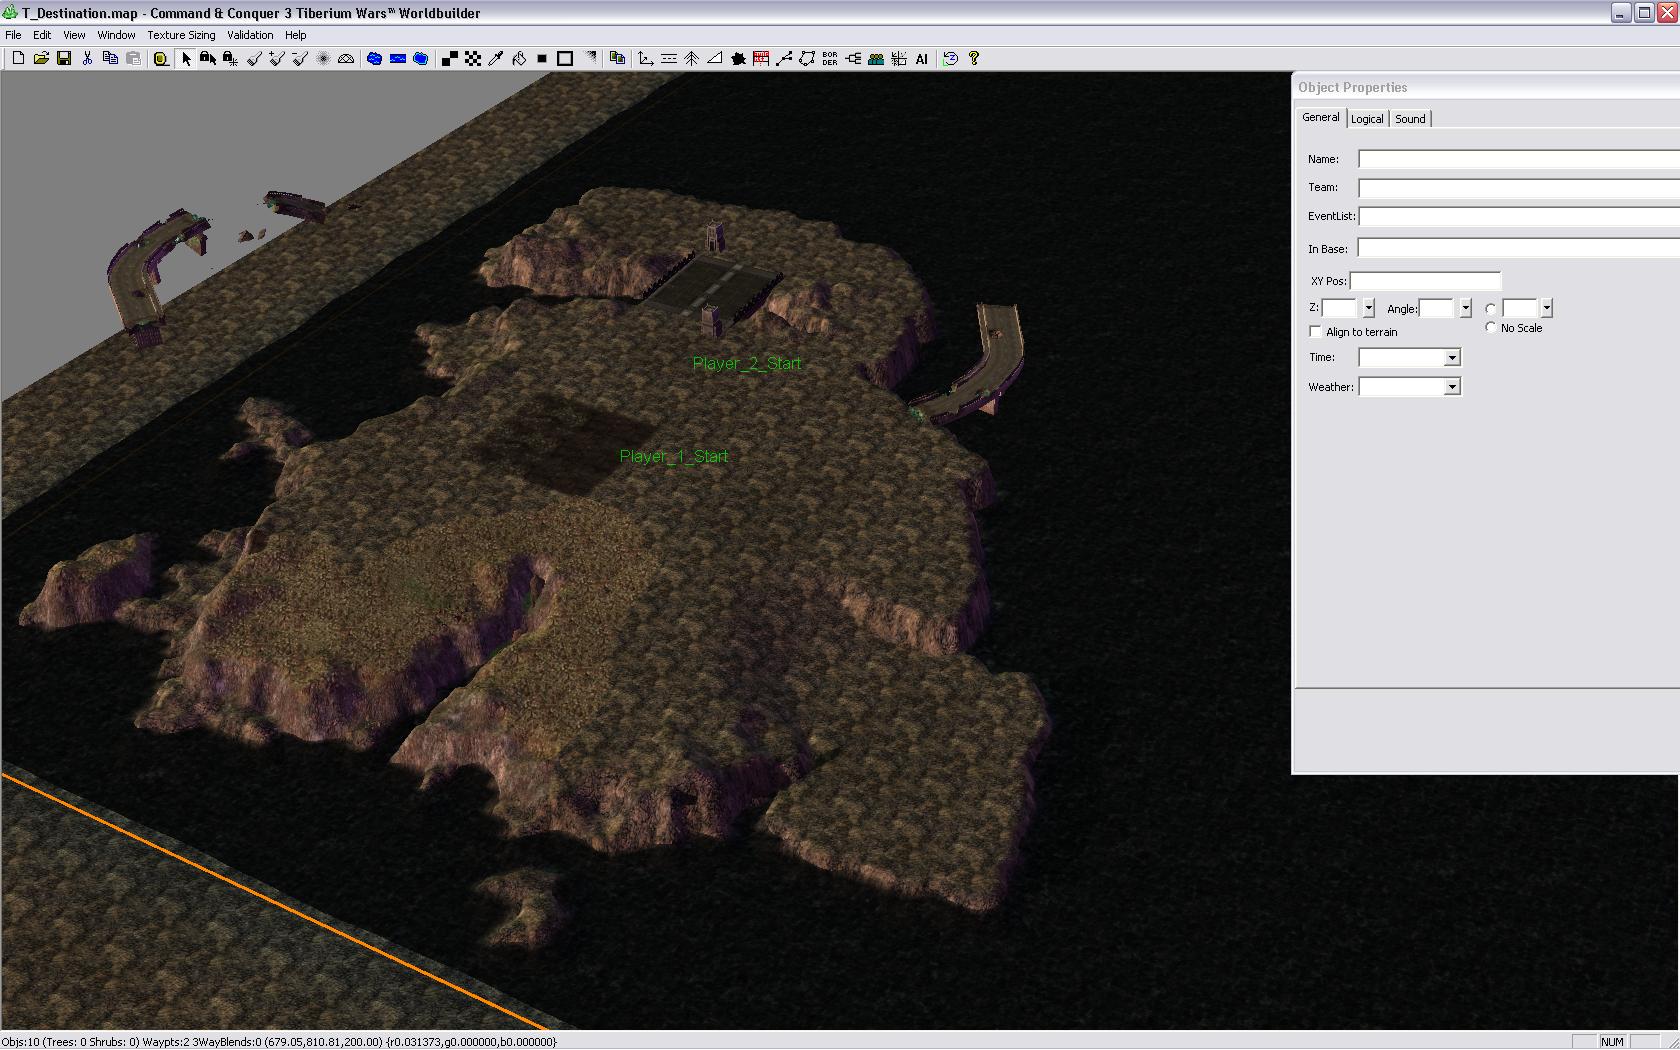The height and width of the screenshot is (1050, 1680).
Task: Click the NUM indicator in status bar
Action: pos(1612,1041)
